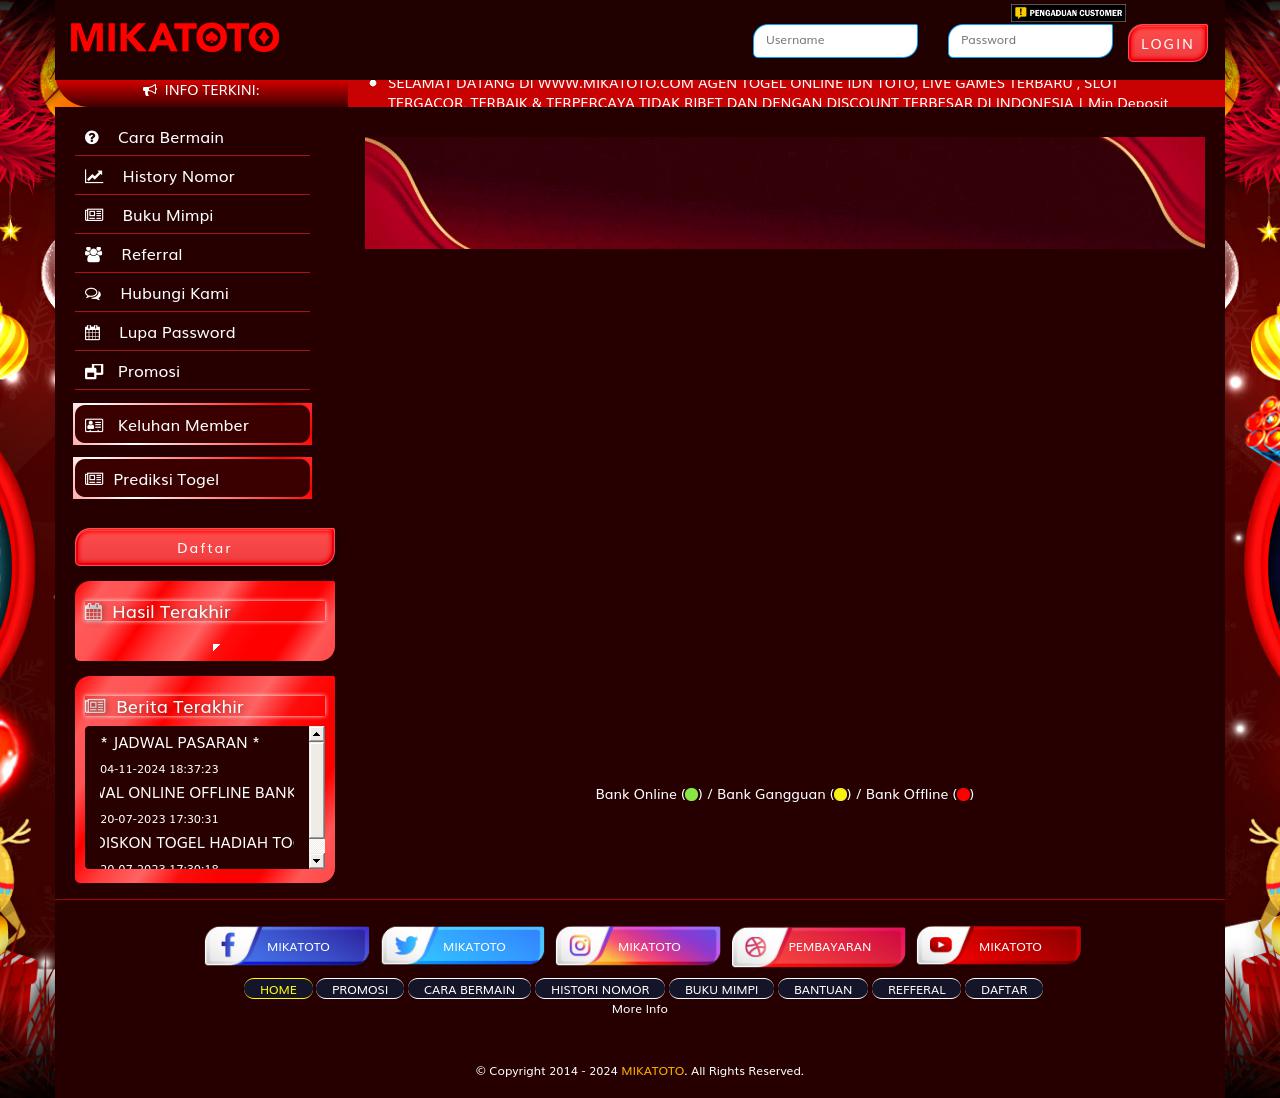The height and width of the screenshot is (1098, 1280).
Task: Click the Facebook icon MIKATOTO button
Action: 287,946
